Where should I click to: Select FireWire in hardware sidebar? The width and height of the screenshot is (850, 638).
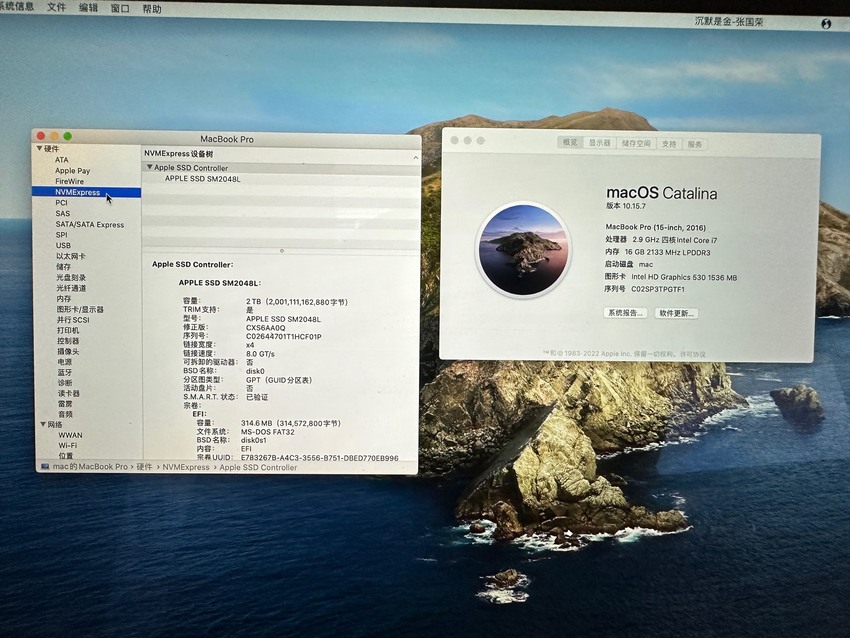(x=69, y=181)
